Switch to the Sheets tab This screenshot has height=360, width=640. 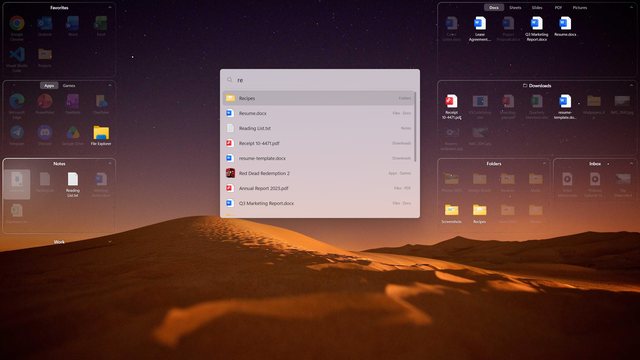click(x=515, y=8)
